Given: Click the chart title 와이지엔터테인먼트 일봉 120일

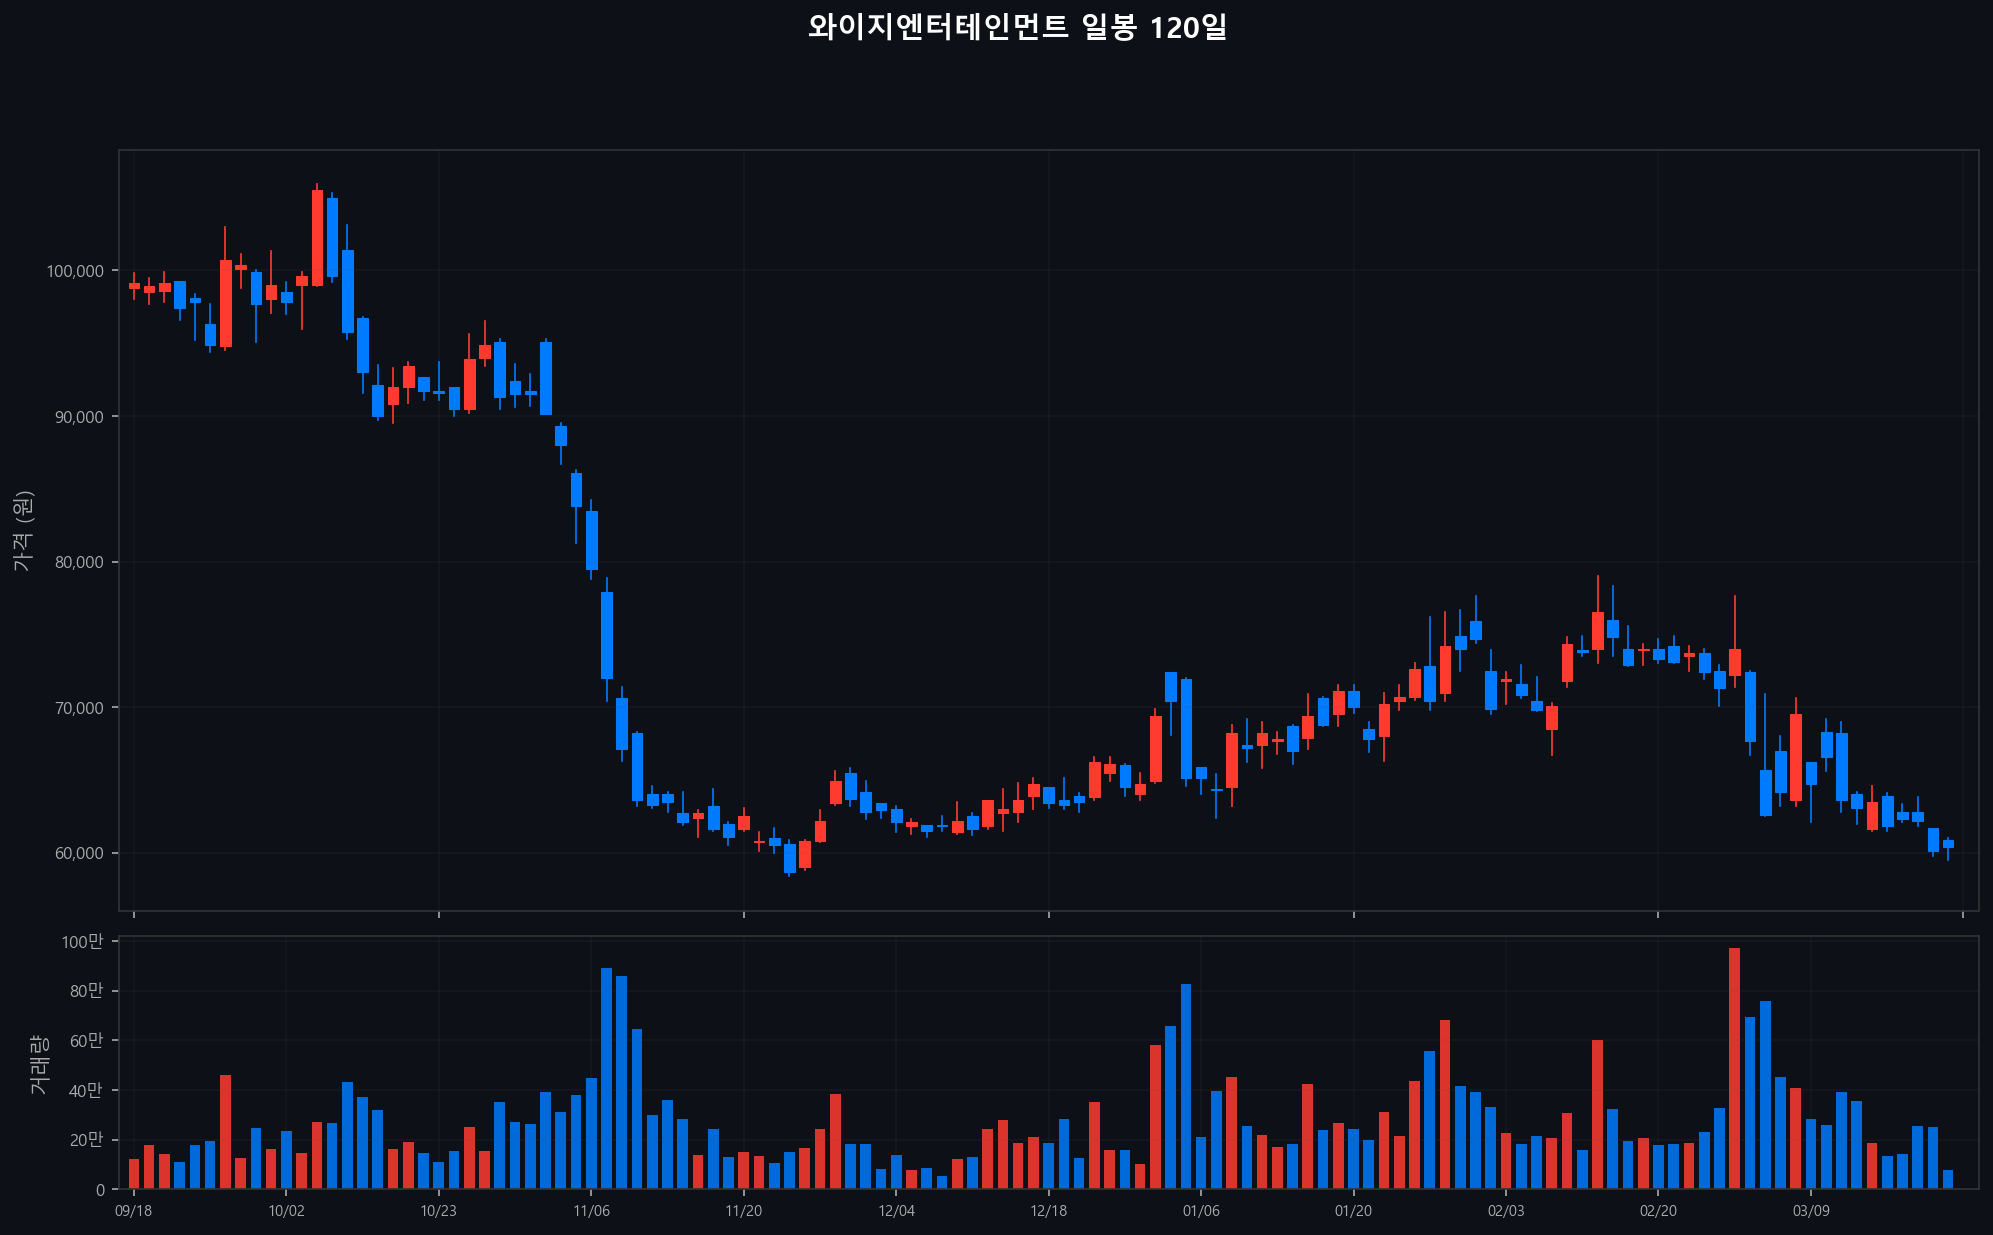Looking at the screenshot, I should [x=1017, y=28].
